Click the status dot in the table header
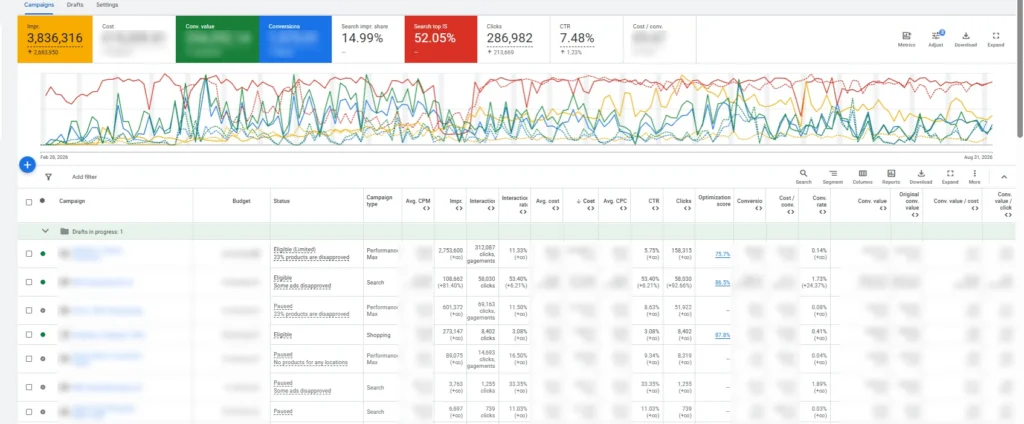 [x=42, y=201]
